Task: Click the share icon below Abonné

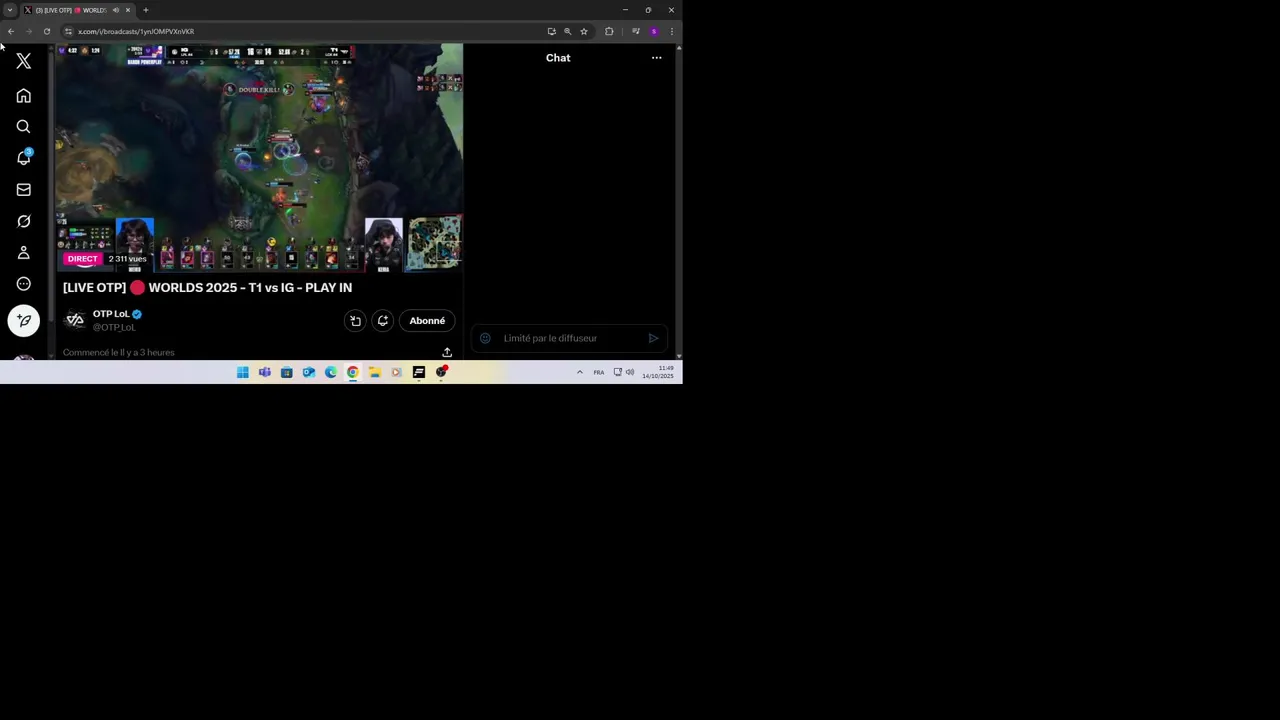Action: point(447,352)
